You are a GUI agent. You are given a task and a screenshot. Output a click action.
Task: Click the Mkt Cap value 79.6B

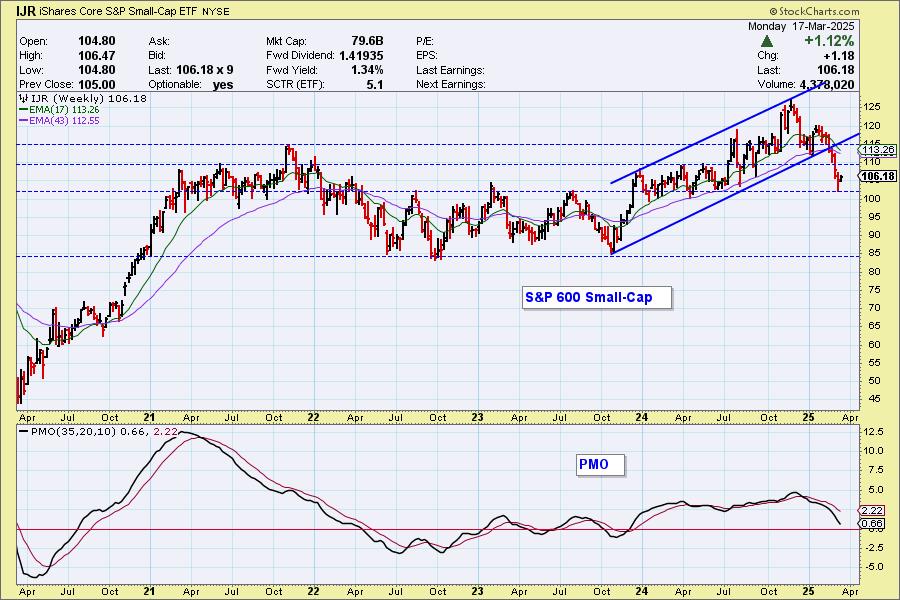[x=367, y=41]
